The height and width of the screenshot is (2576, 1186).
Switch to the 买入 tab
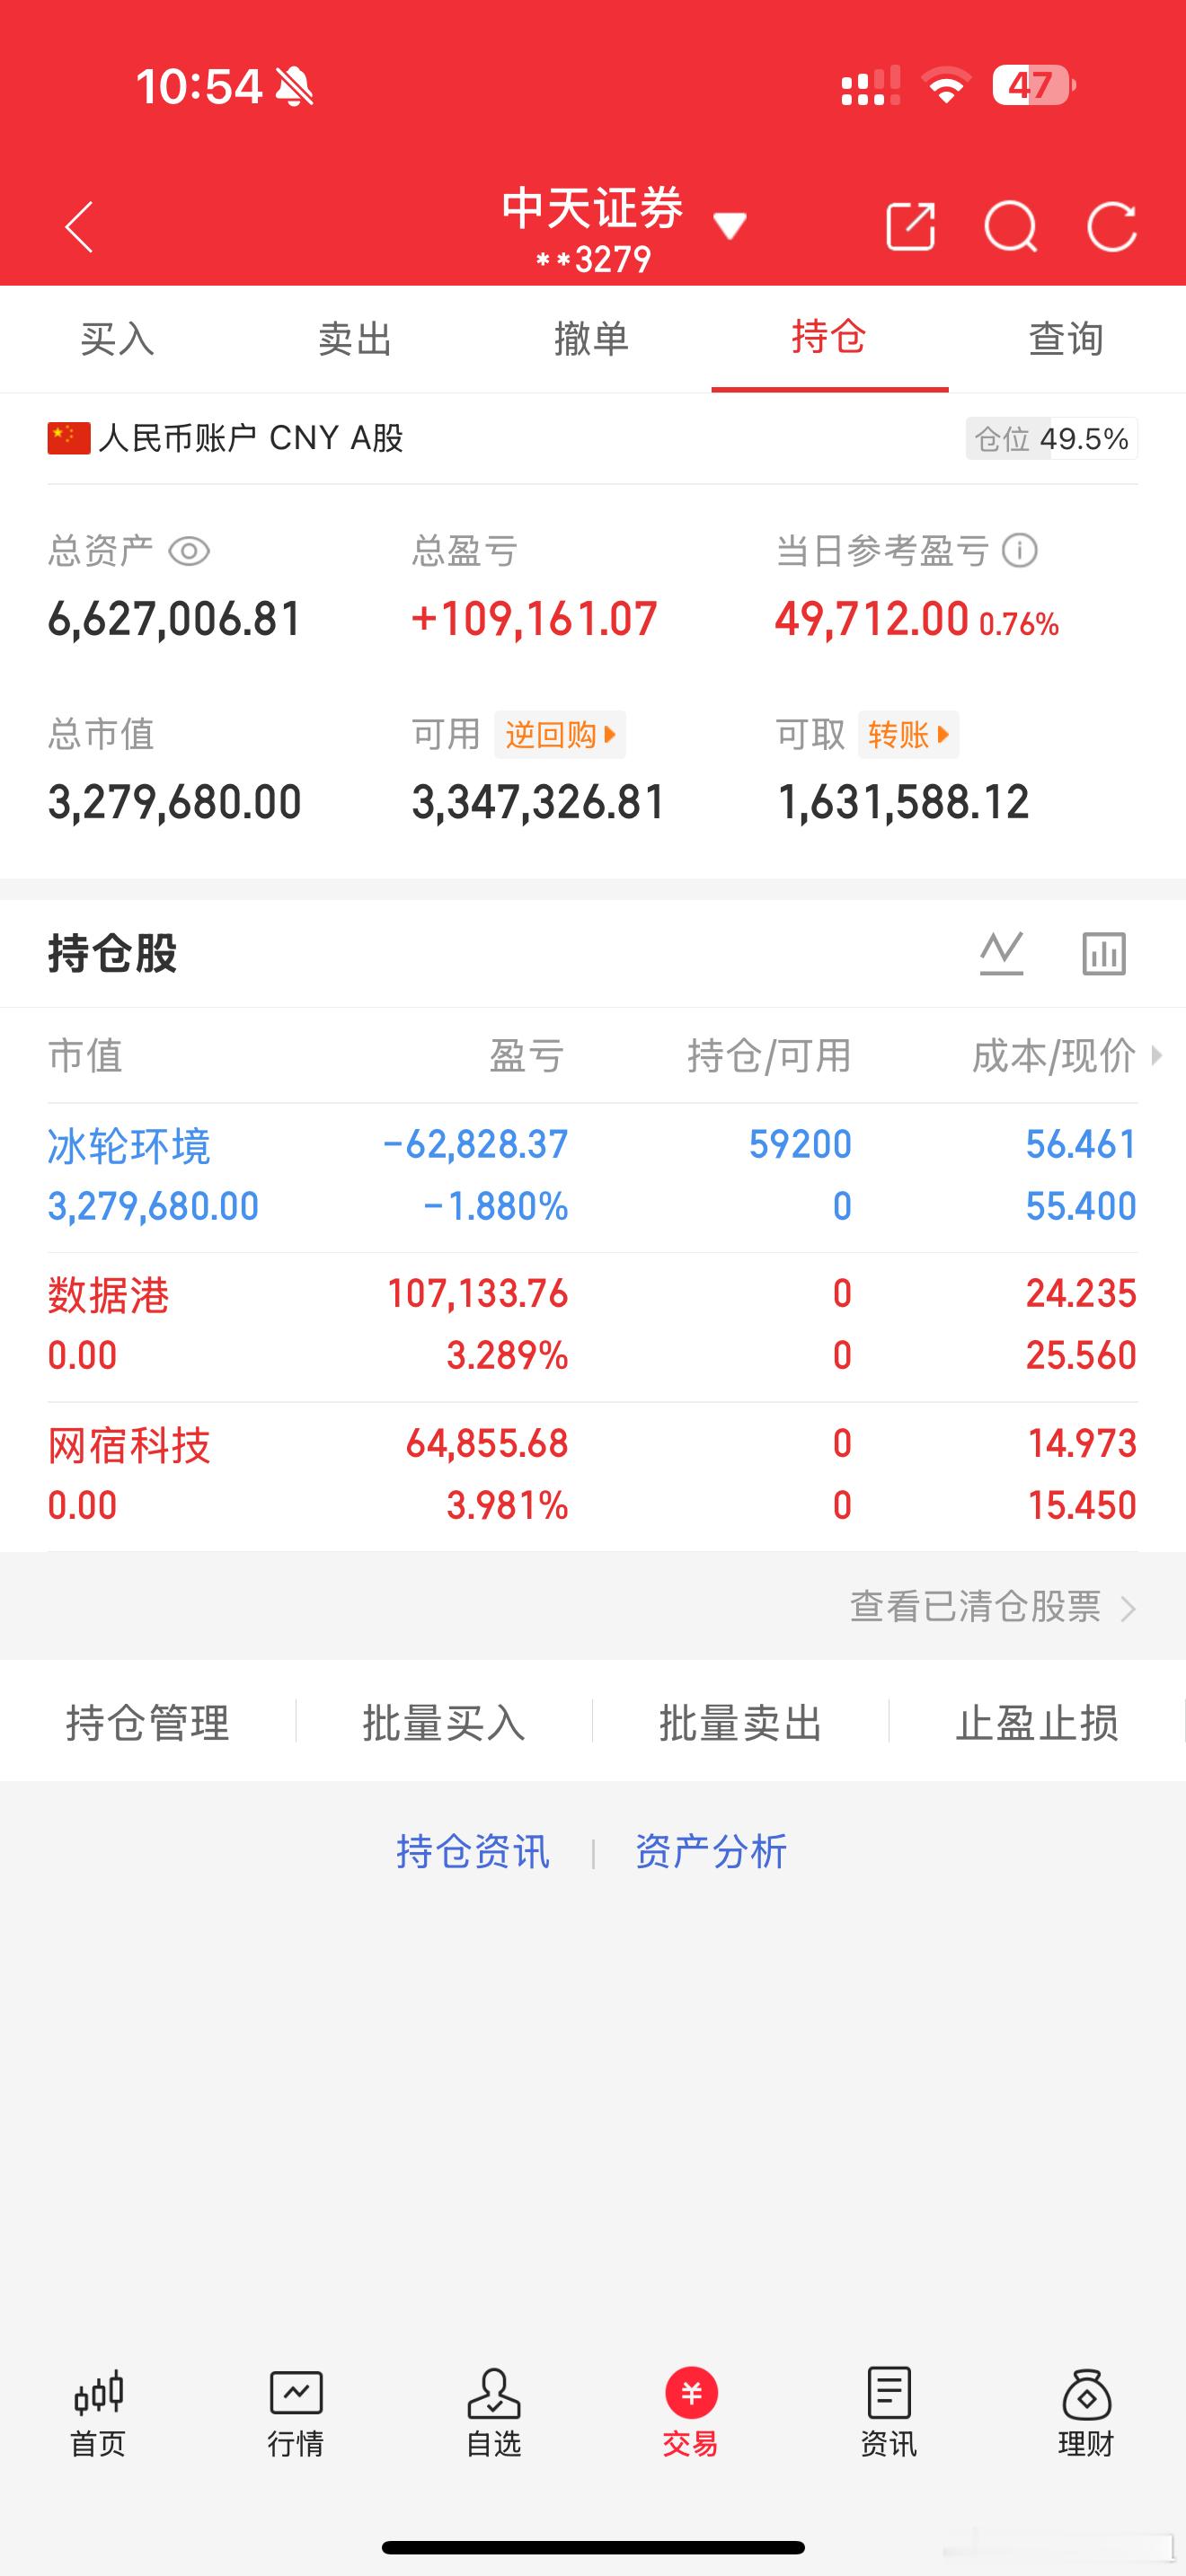click(118, 339)
